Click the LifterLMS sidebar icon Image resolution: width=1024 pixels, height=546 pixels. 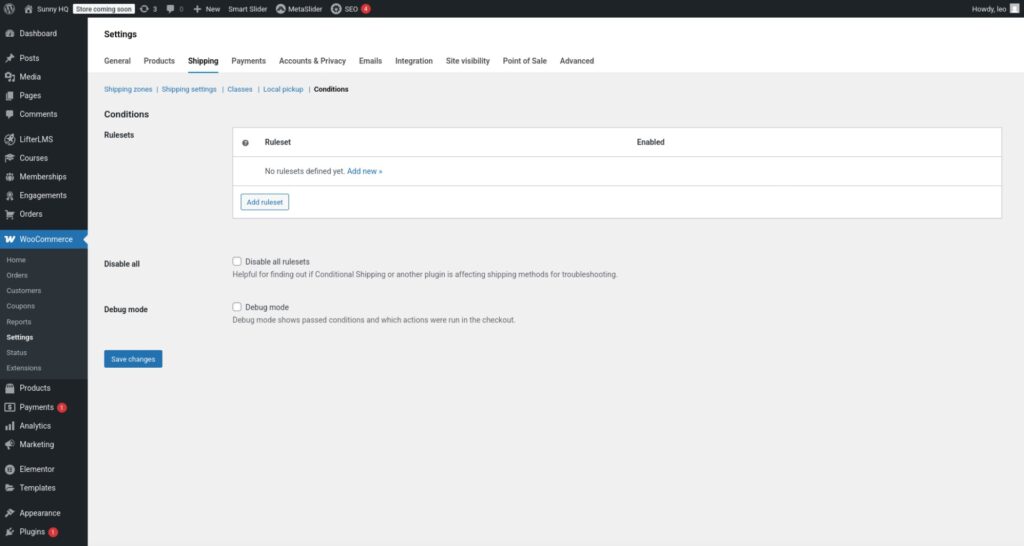[10, 139]
